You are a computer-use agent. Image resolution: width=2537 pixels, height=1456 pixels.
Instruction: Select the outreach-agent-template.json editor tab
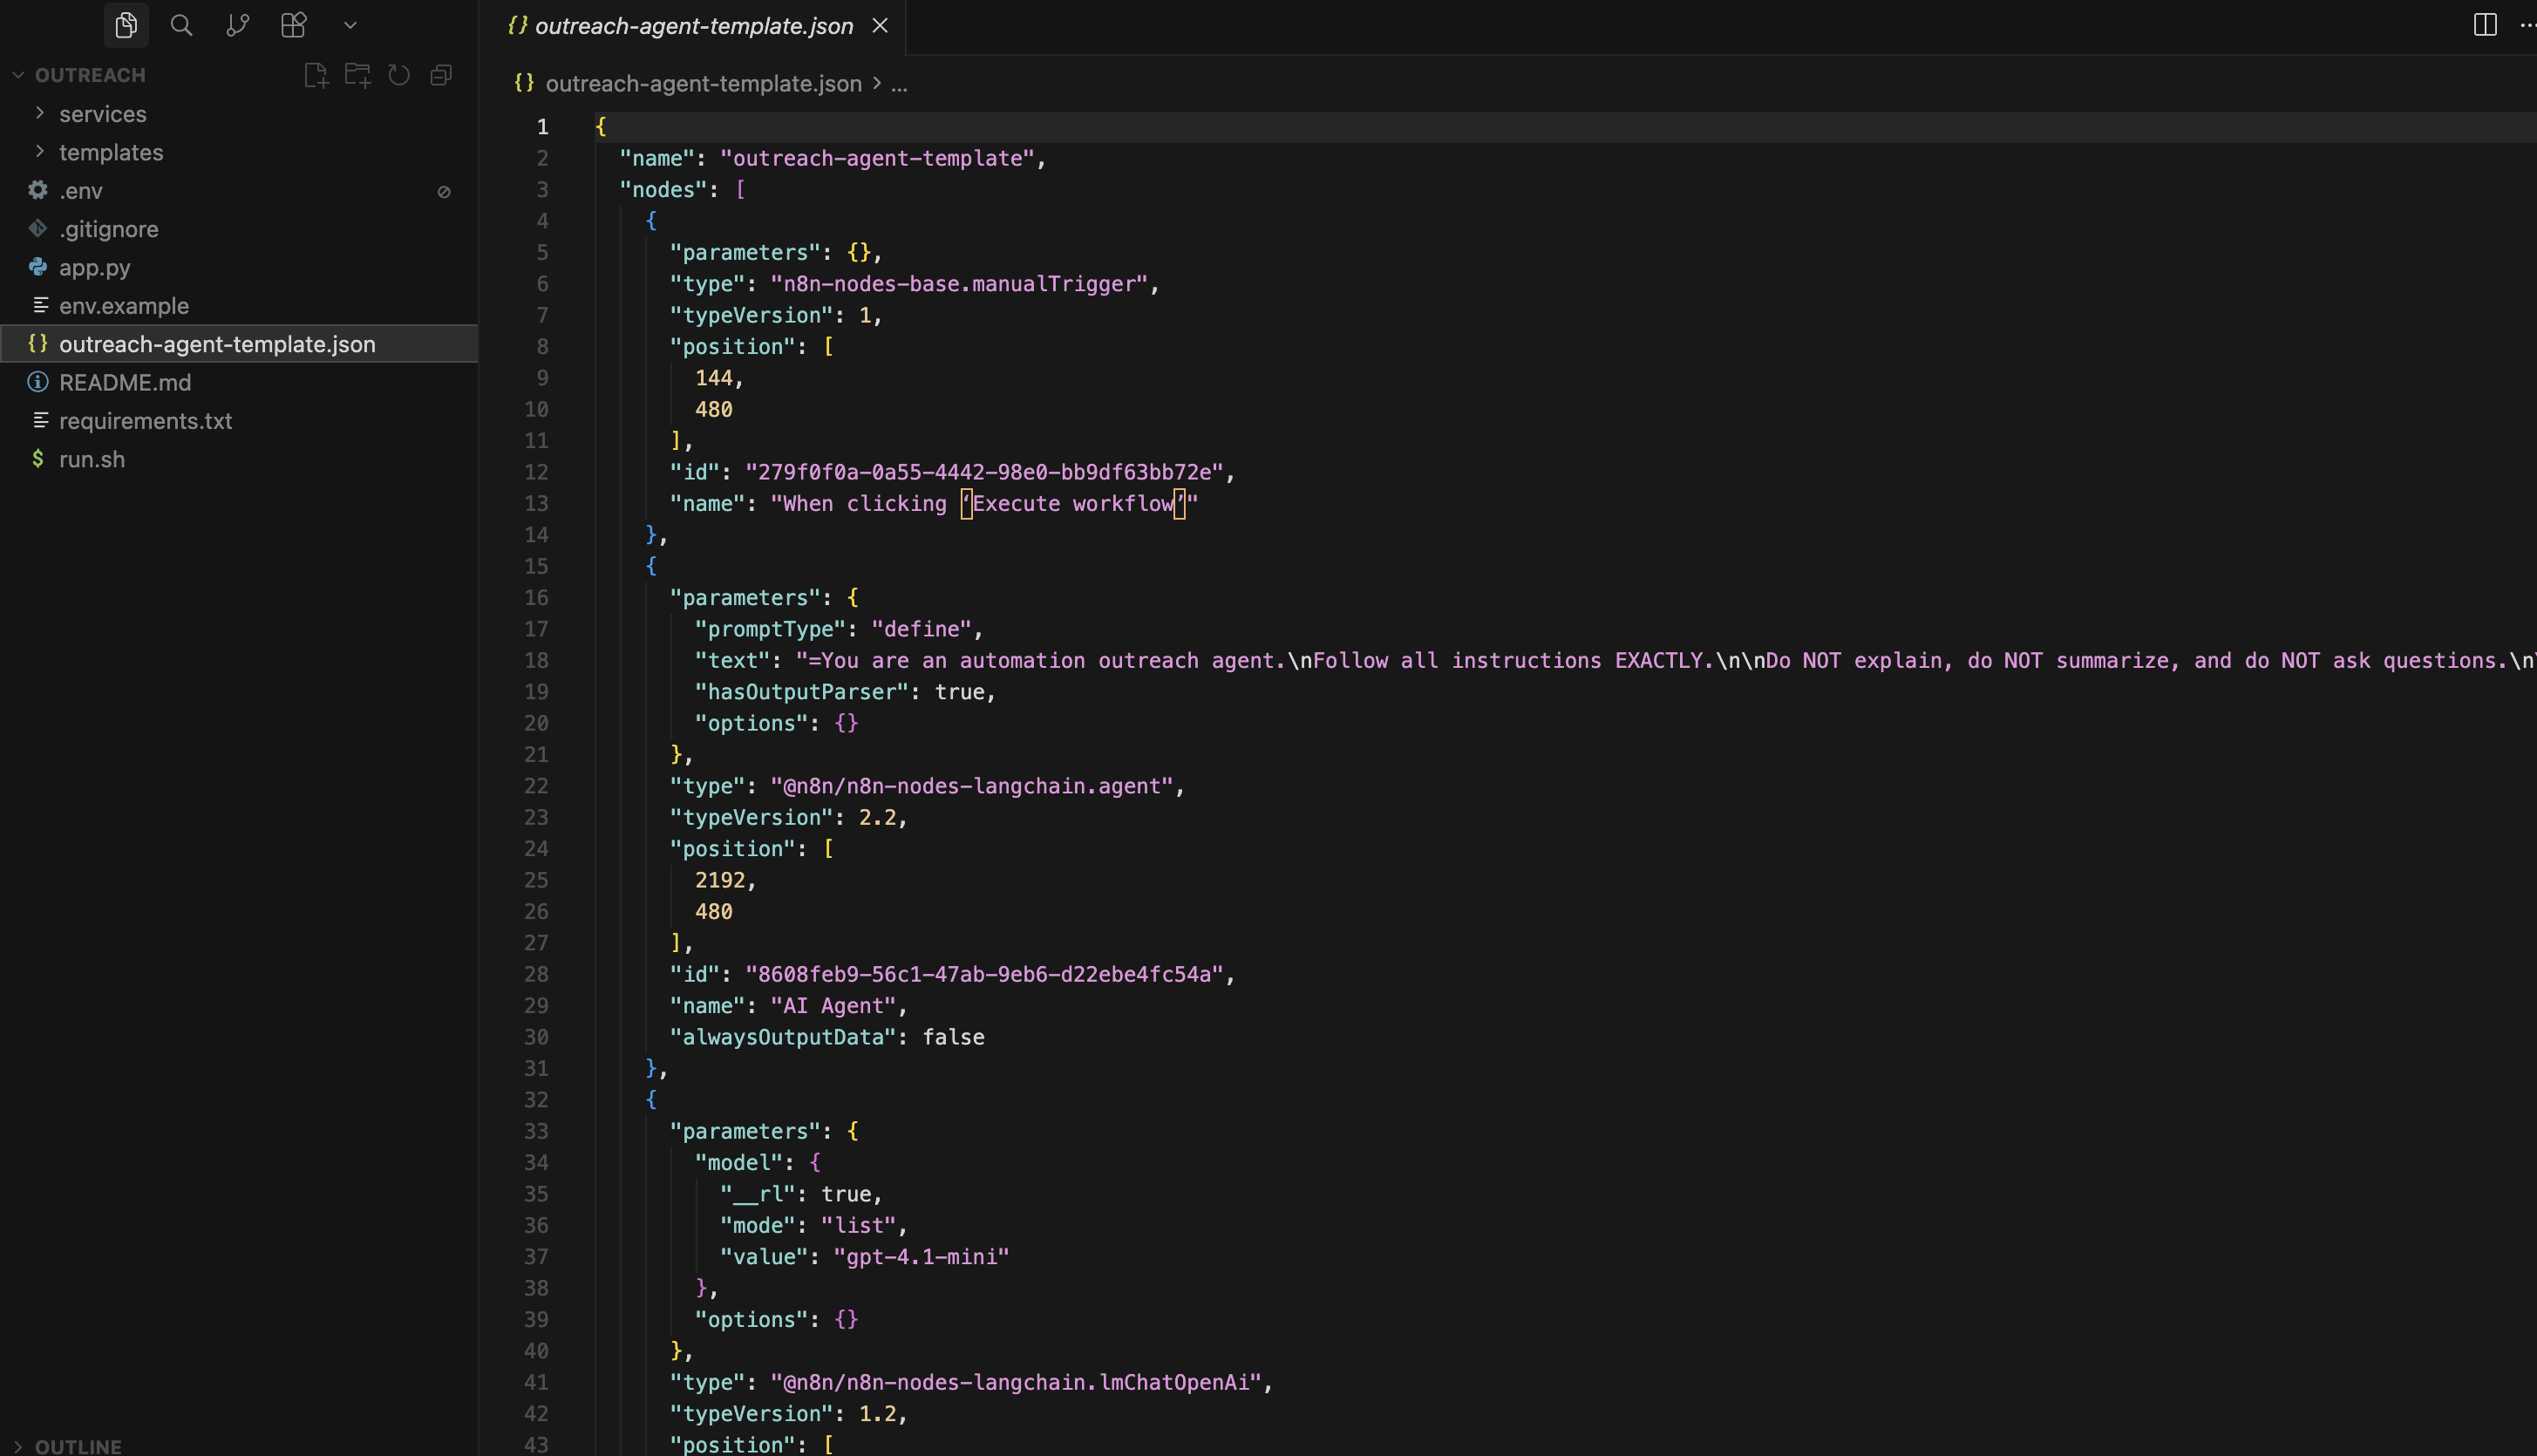coord(693,26)
